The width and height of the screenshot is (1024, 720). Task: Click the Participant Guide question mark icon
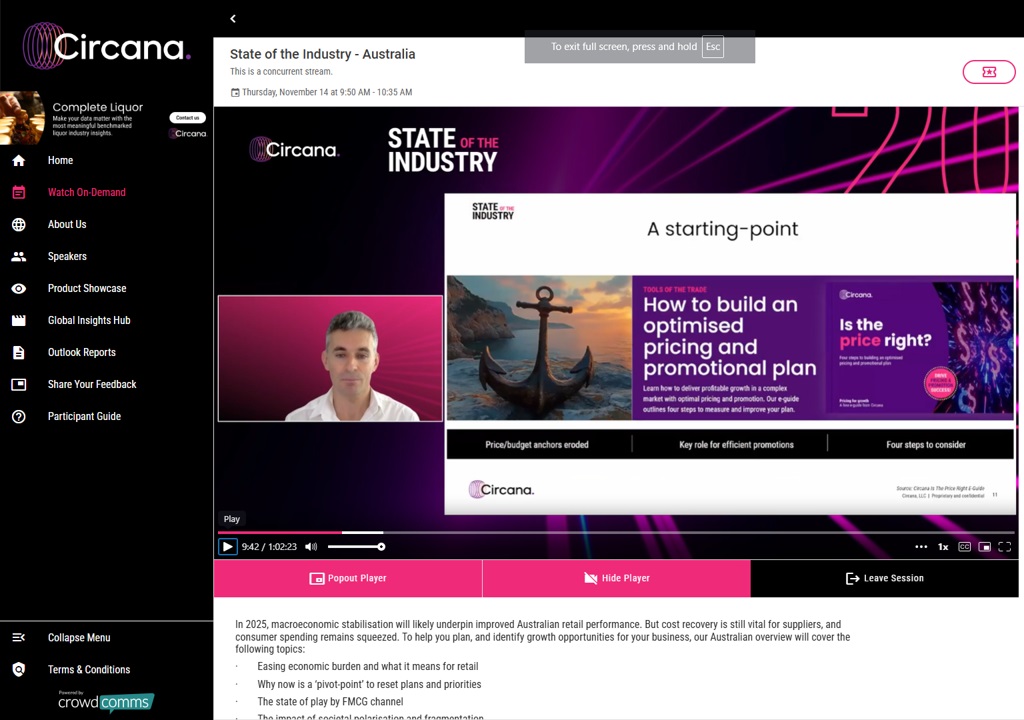tap(19, 416)
